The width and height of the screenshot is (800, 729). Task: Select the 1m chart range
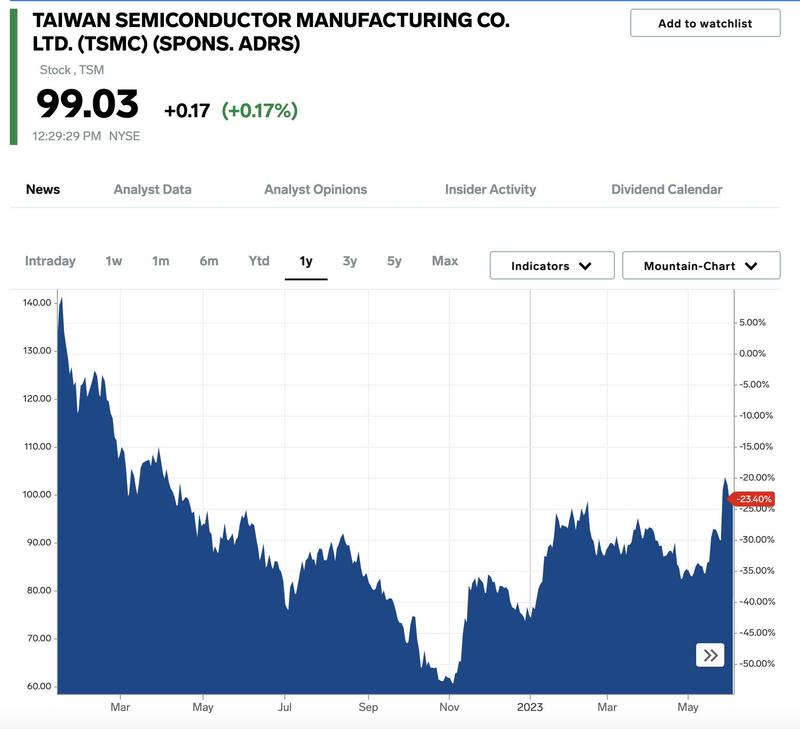coord(161,261)
